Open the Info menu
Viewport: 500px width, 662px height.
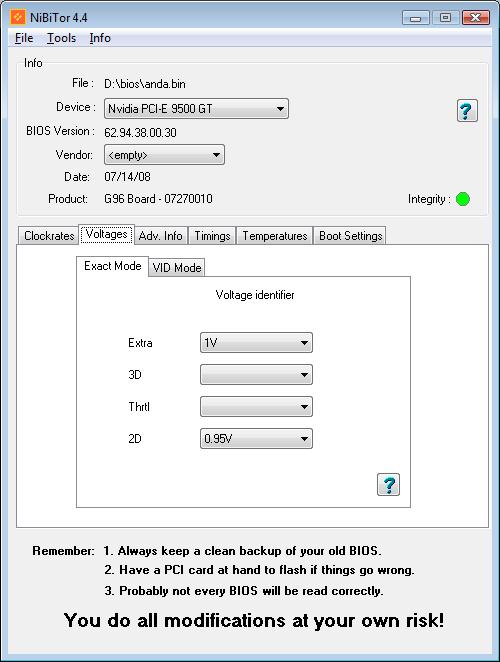coord(100,38)
